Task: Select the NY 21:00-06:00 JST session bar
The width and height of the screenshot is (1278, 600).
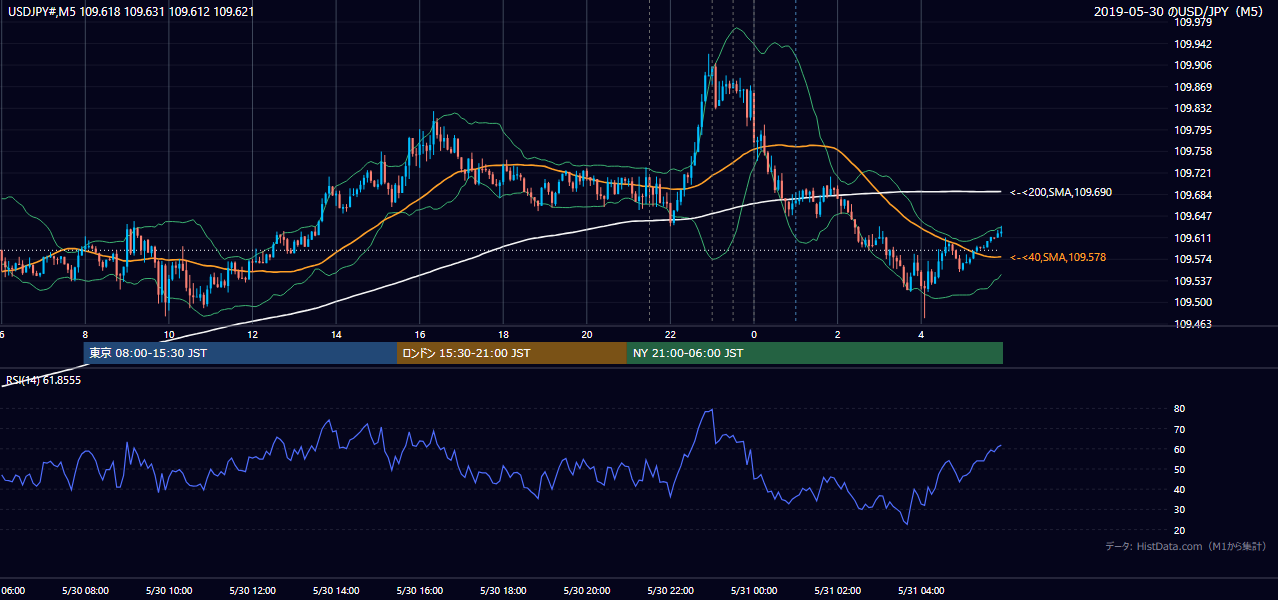Action: (x=815, y=353)
